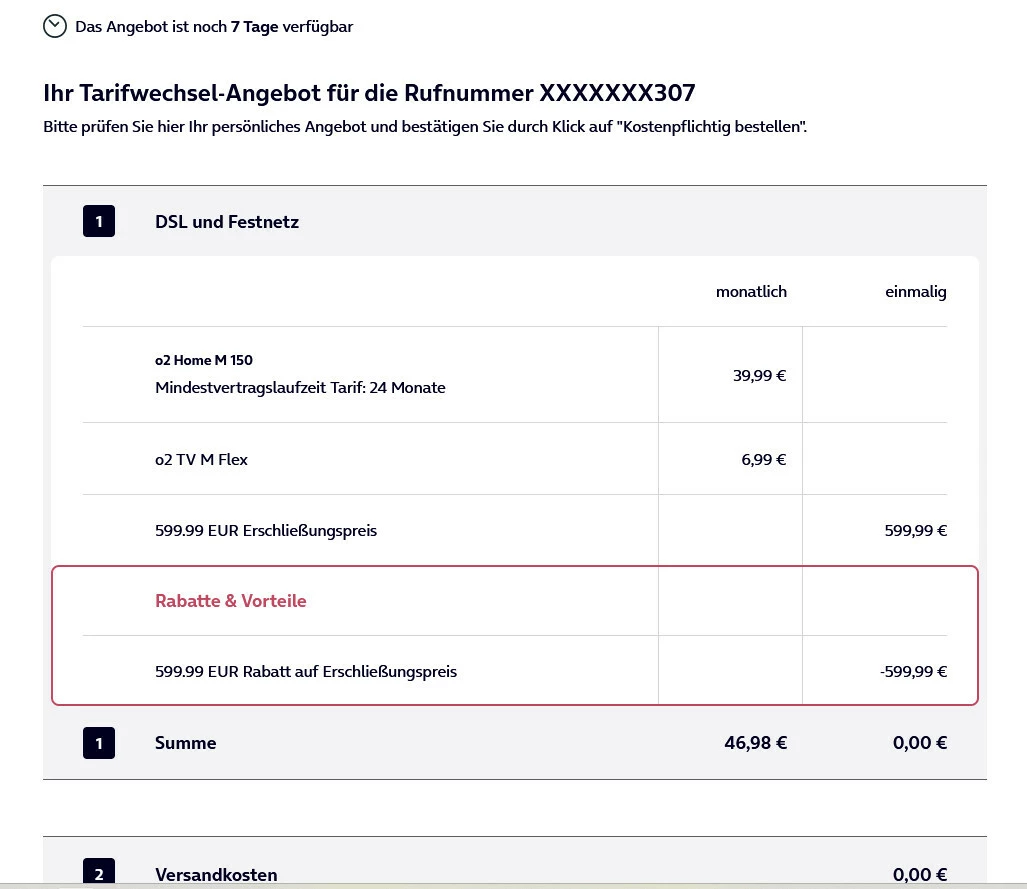This screenshot has height=889, width=1027.
Task: Click the number 2 badge beside Versandkosten
Action: [x=99, y=874]
